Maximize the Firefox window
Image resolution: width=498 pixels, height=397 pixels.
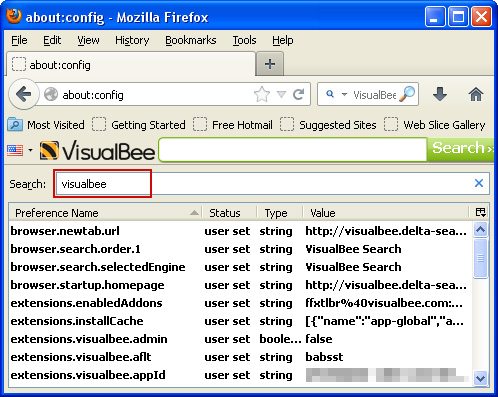(x=458, y=17)
